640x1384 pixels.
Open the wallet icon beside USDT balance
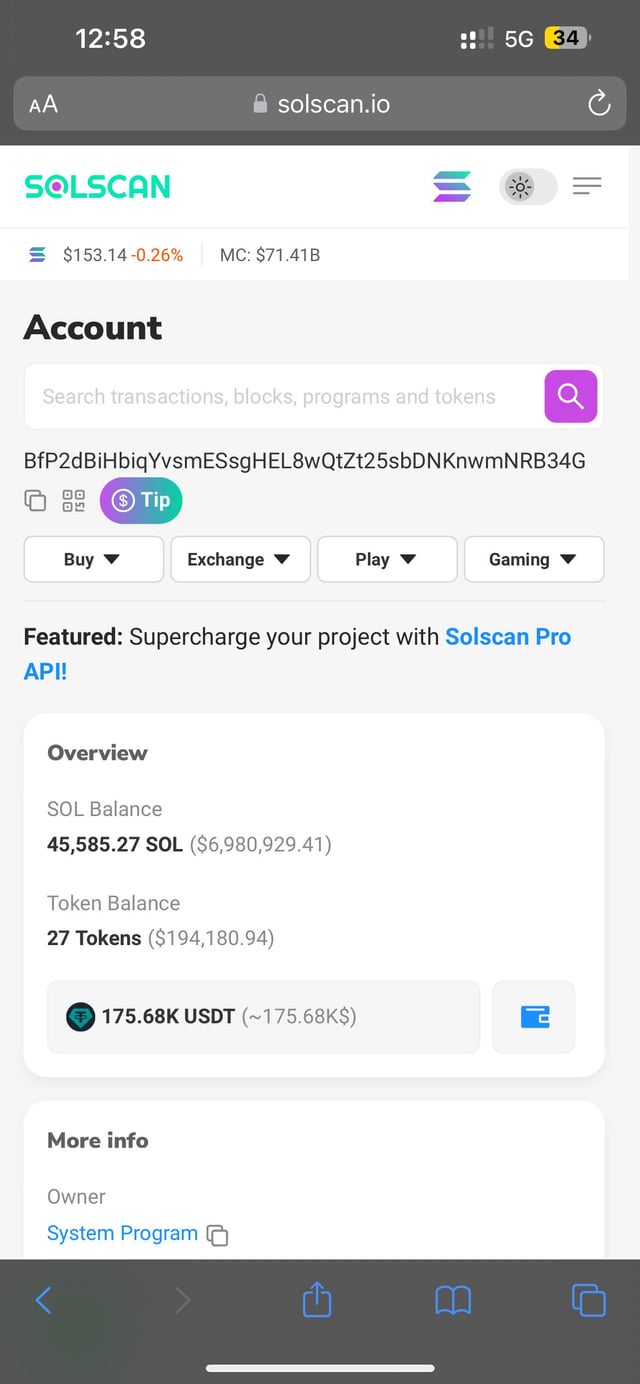[534, 1017]
